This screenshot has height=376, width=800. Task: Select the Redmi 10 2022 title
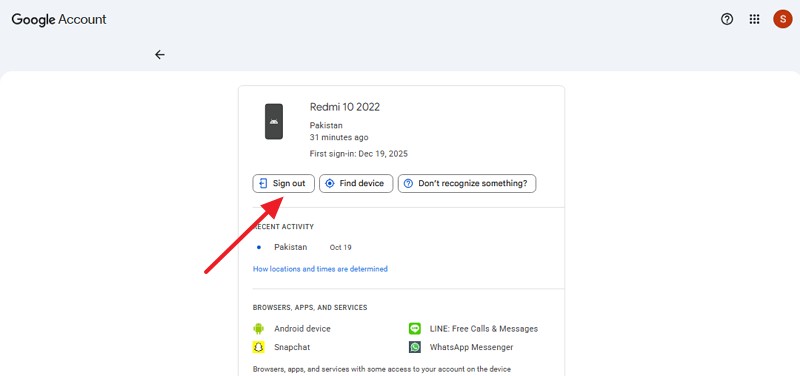pos(345,107)
